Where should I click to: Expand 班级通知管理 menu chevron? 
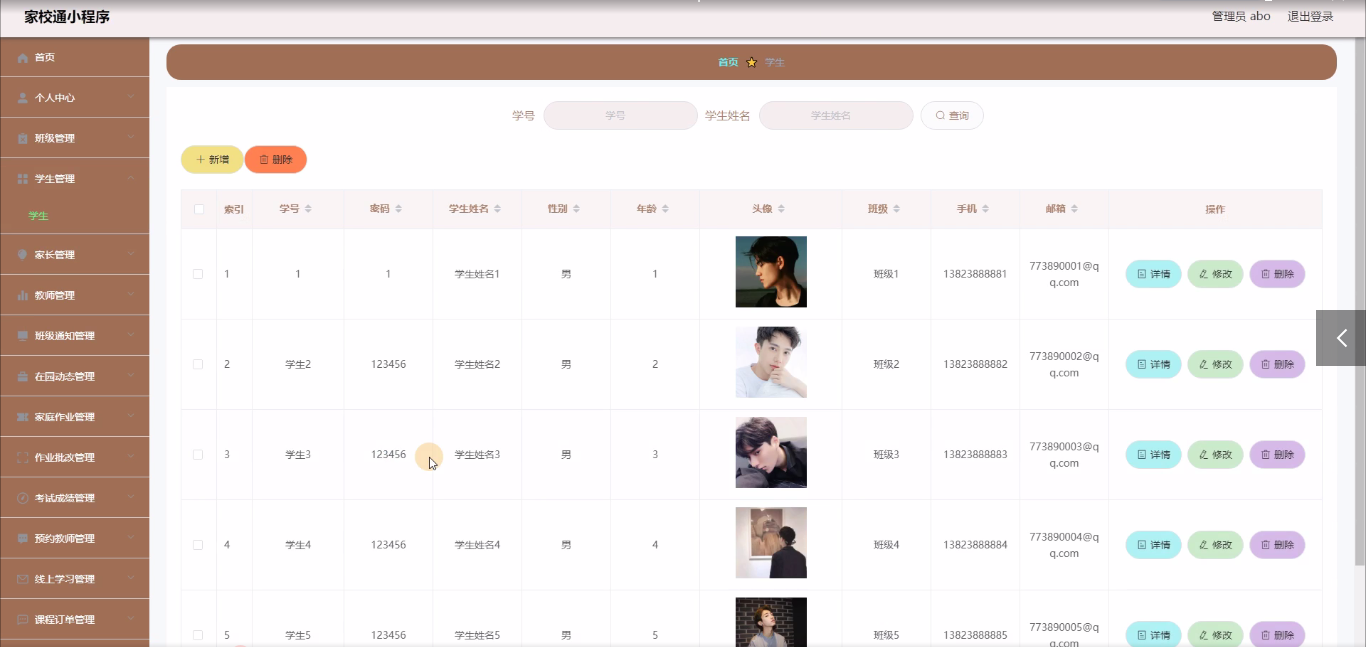[x=131, y=335]
